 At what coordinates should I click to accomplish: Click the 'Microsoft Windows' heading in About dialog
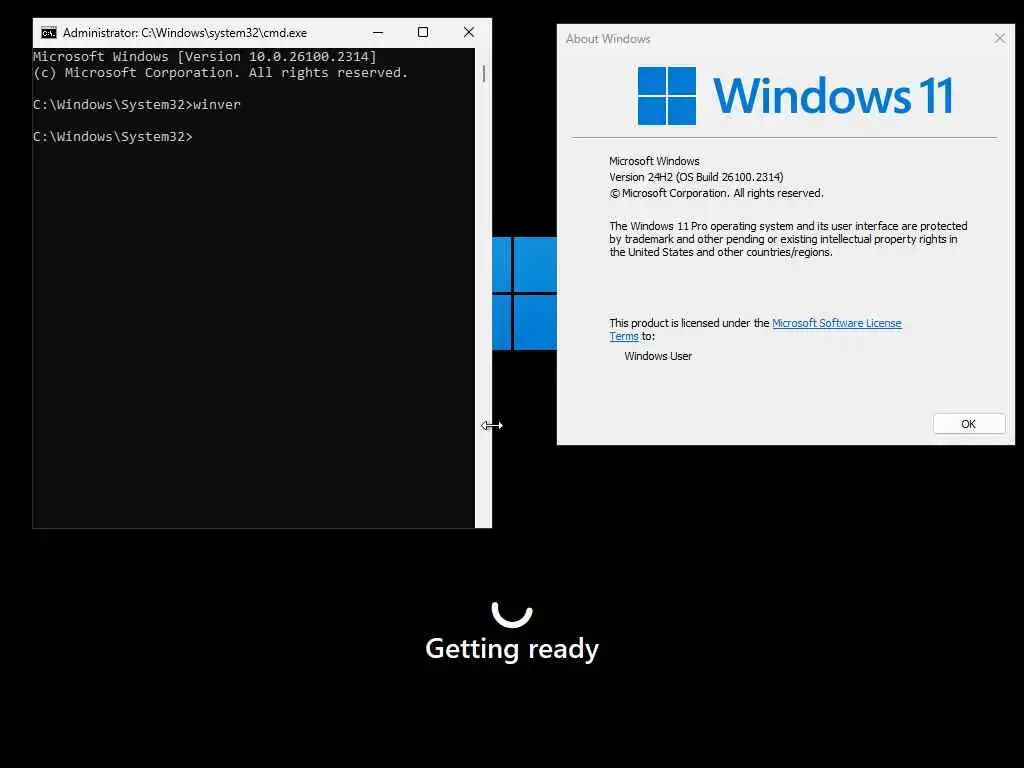(x=654, y=161)
